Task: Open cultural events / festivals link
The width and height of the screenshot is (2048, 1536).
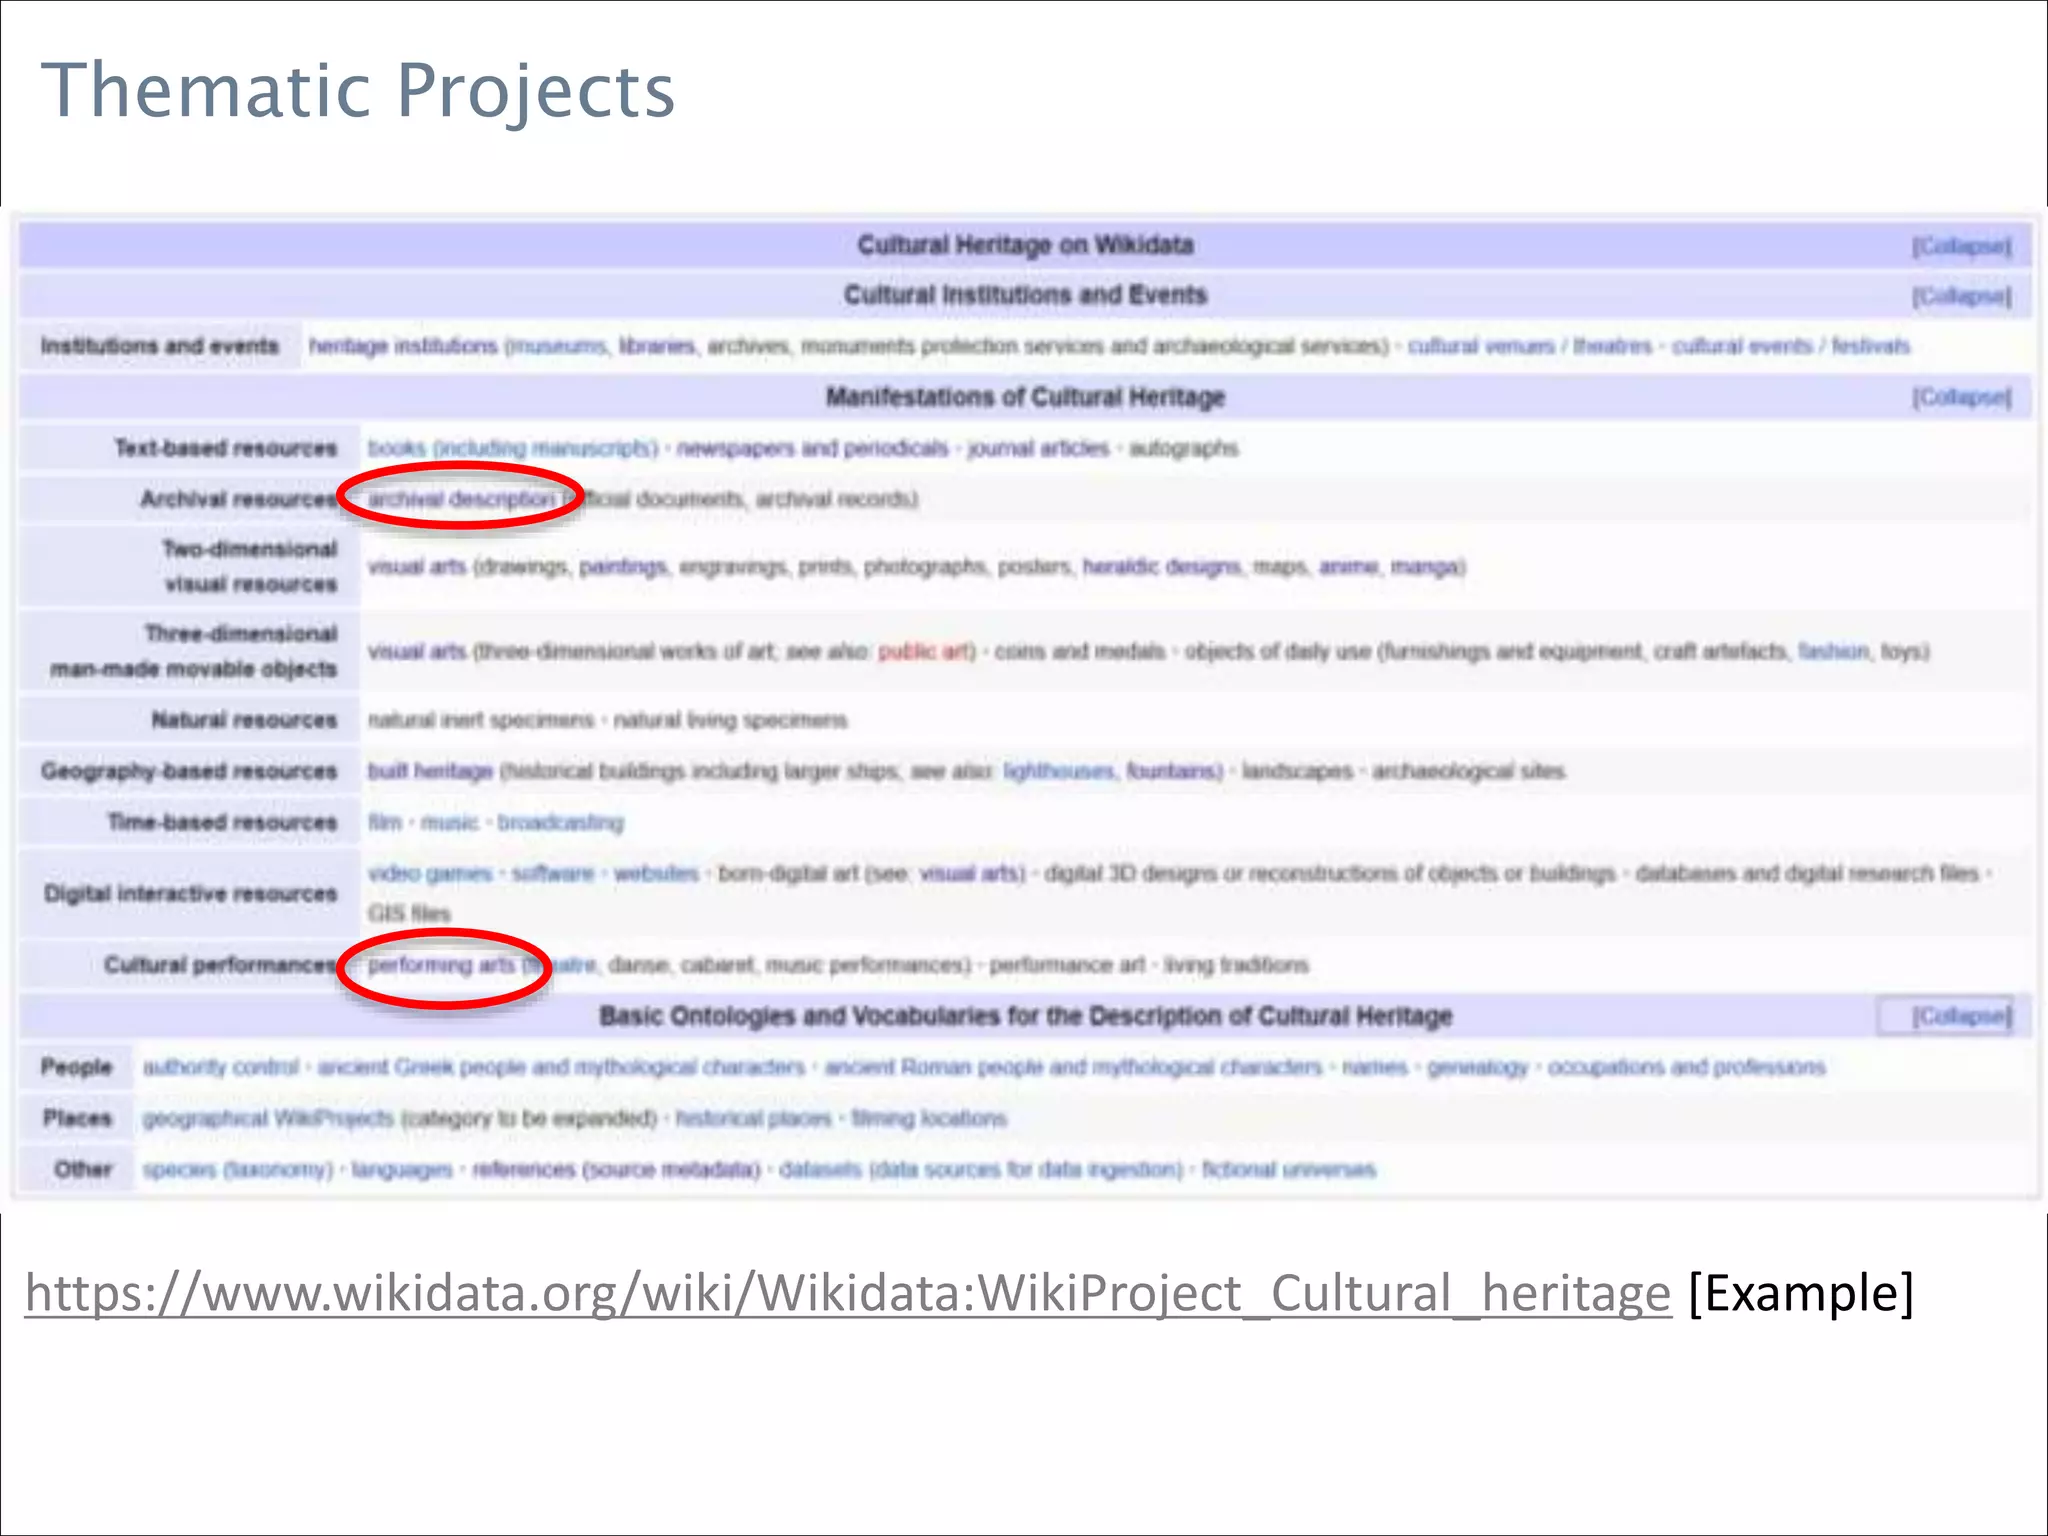Action: coord(1790,346)
